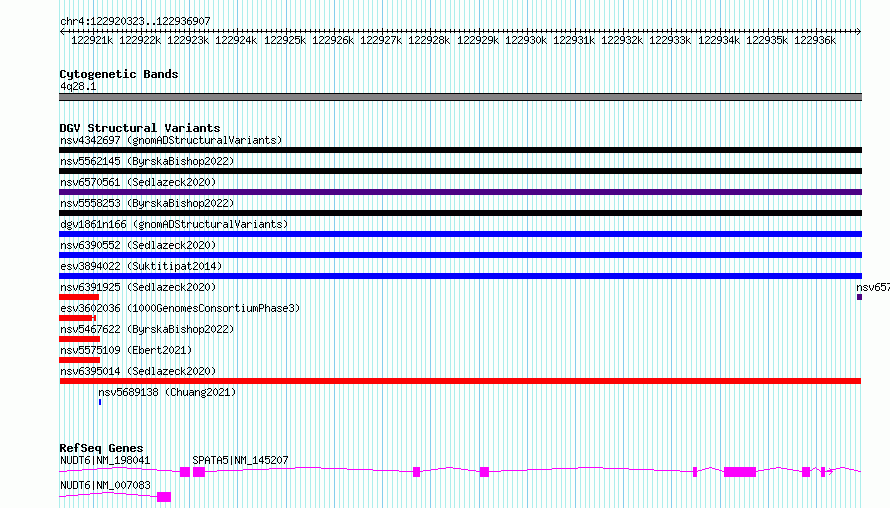Click the left arrow end of the ruler
The height and width of the screenshot is (508, 890).
(62, 31)
